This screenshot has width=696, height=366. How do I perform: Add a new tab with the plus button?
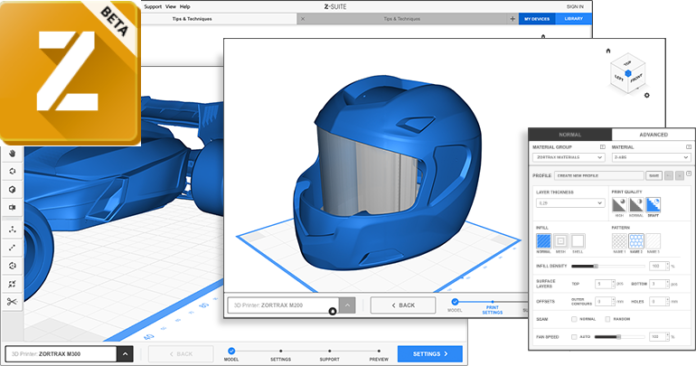tap(512, 19)
